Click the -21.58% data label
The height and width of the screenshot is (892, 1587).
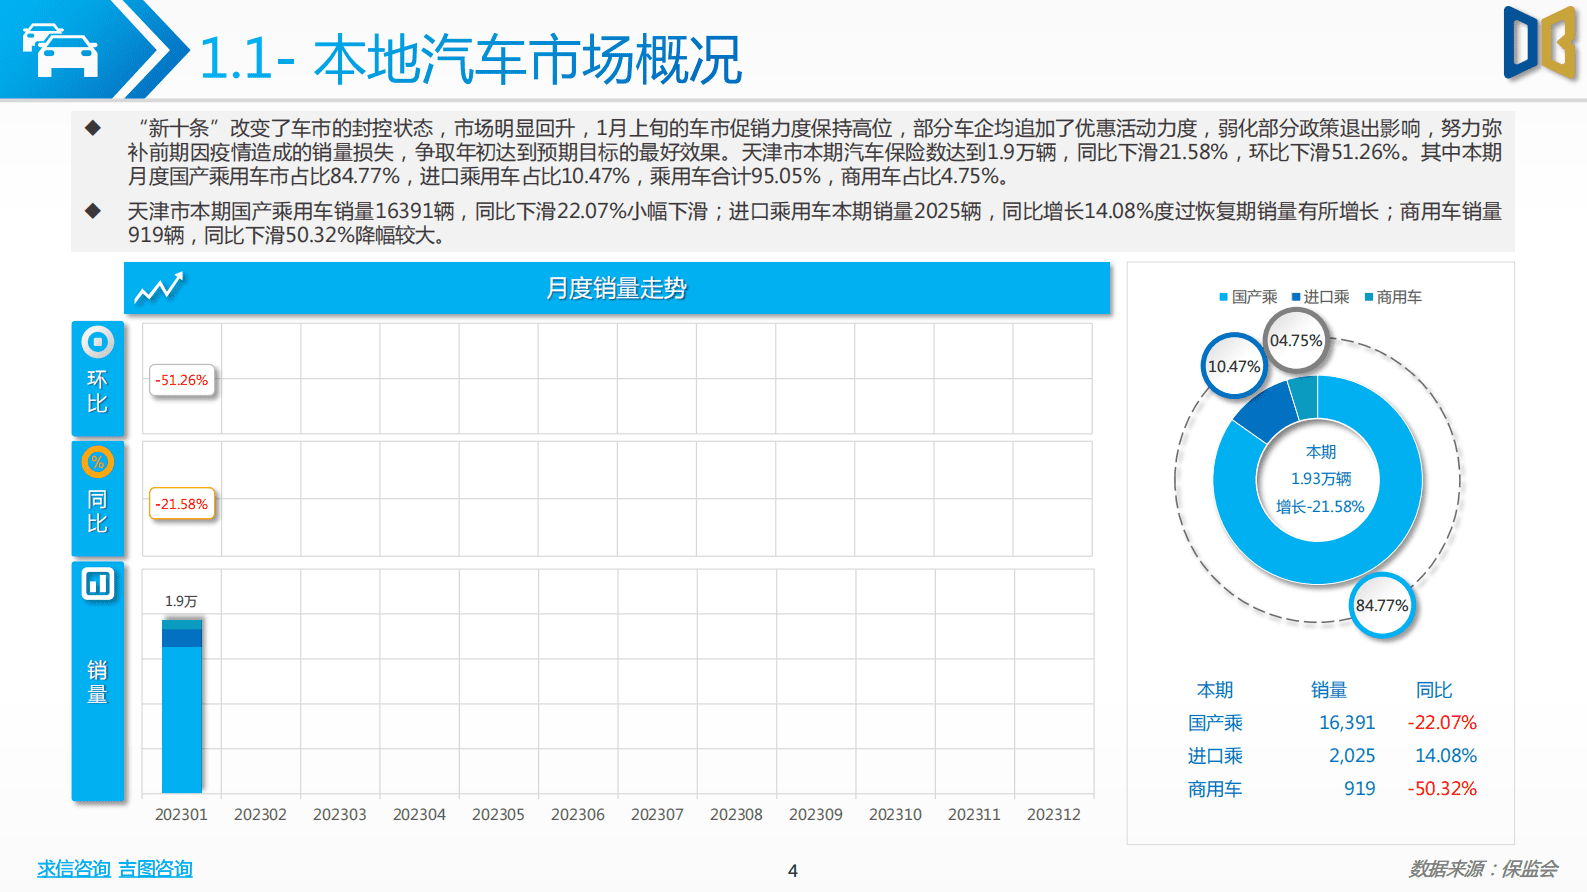(x=182, y=504)
